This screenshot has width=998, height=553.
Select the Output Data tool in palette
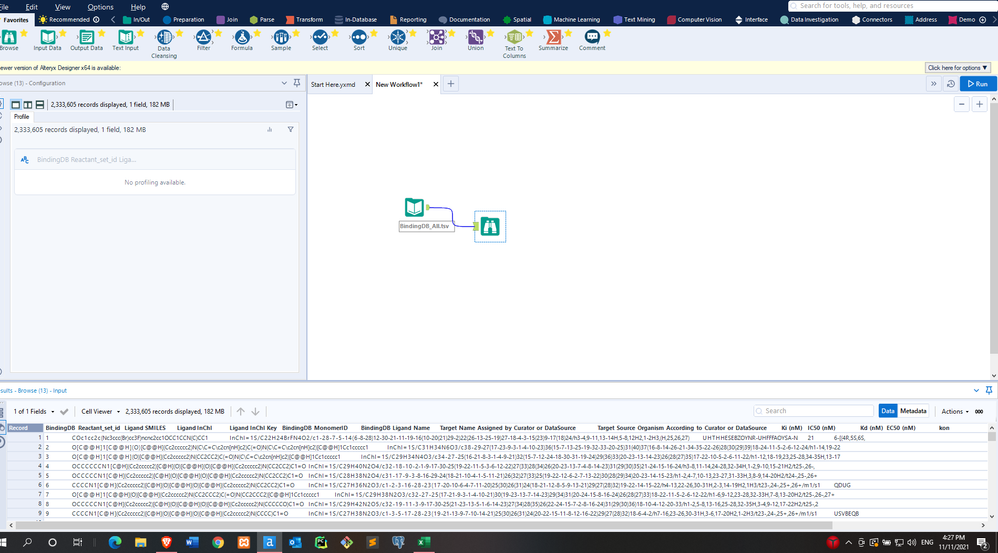click(x=87, y=38)
